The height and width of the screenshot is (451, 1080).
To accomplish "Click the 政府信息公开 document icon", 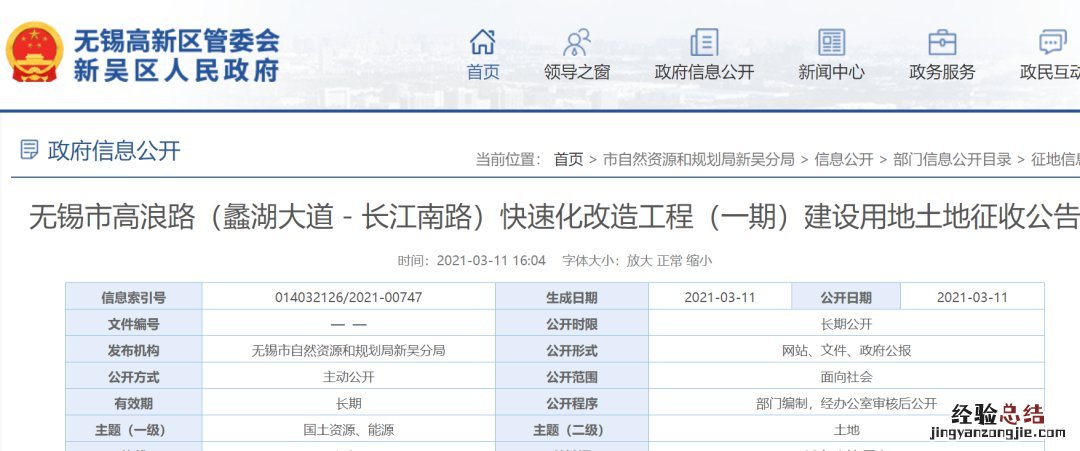I will point(704,42).
